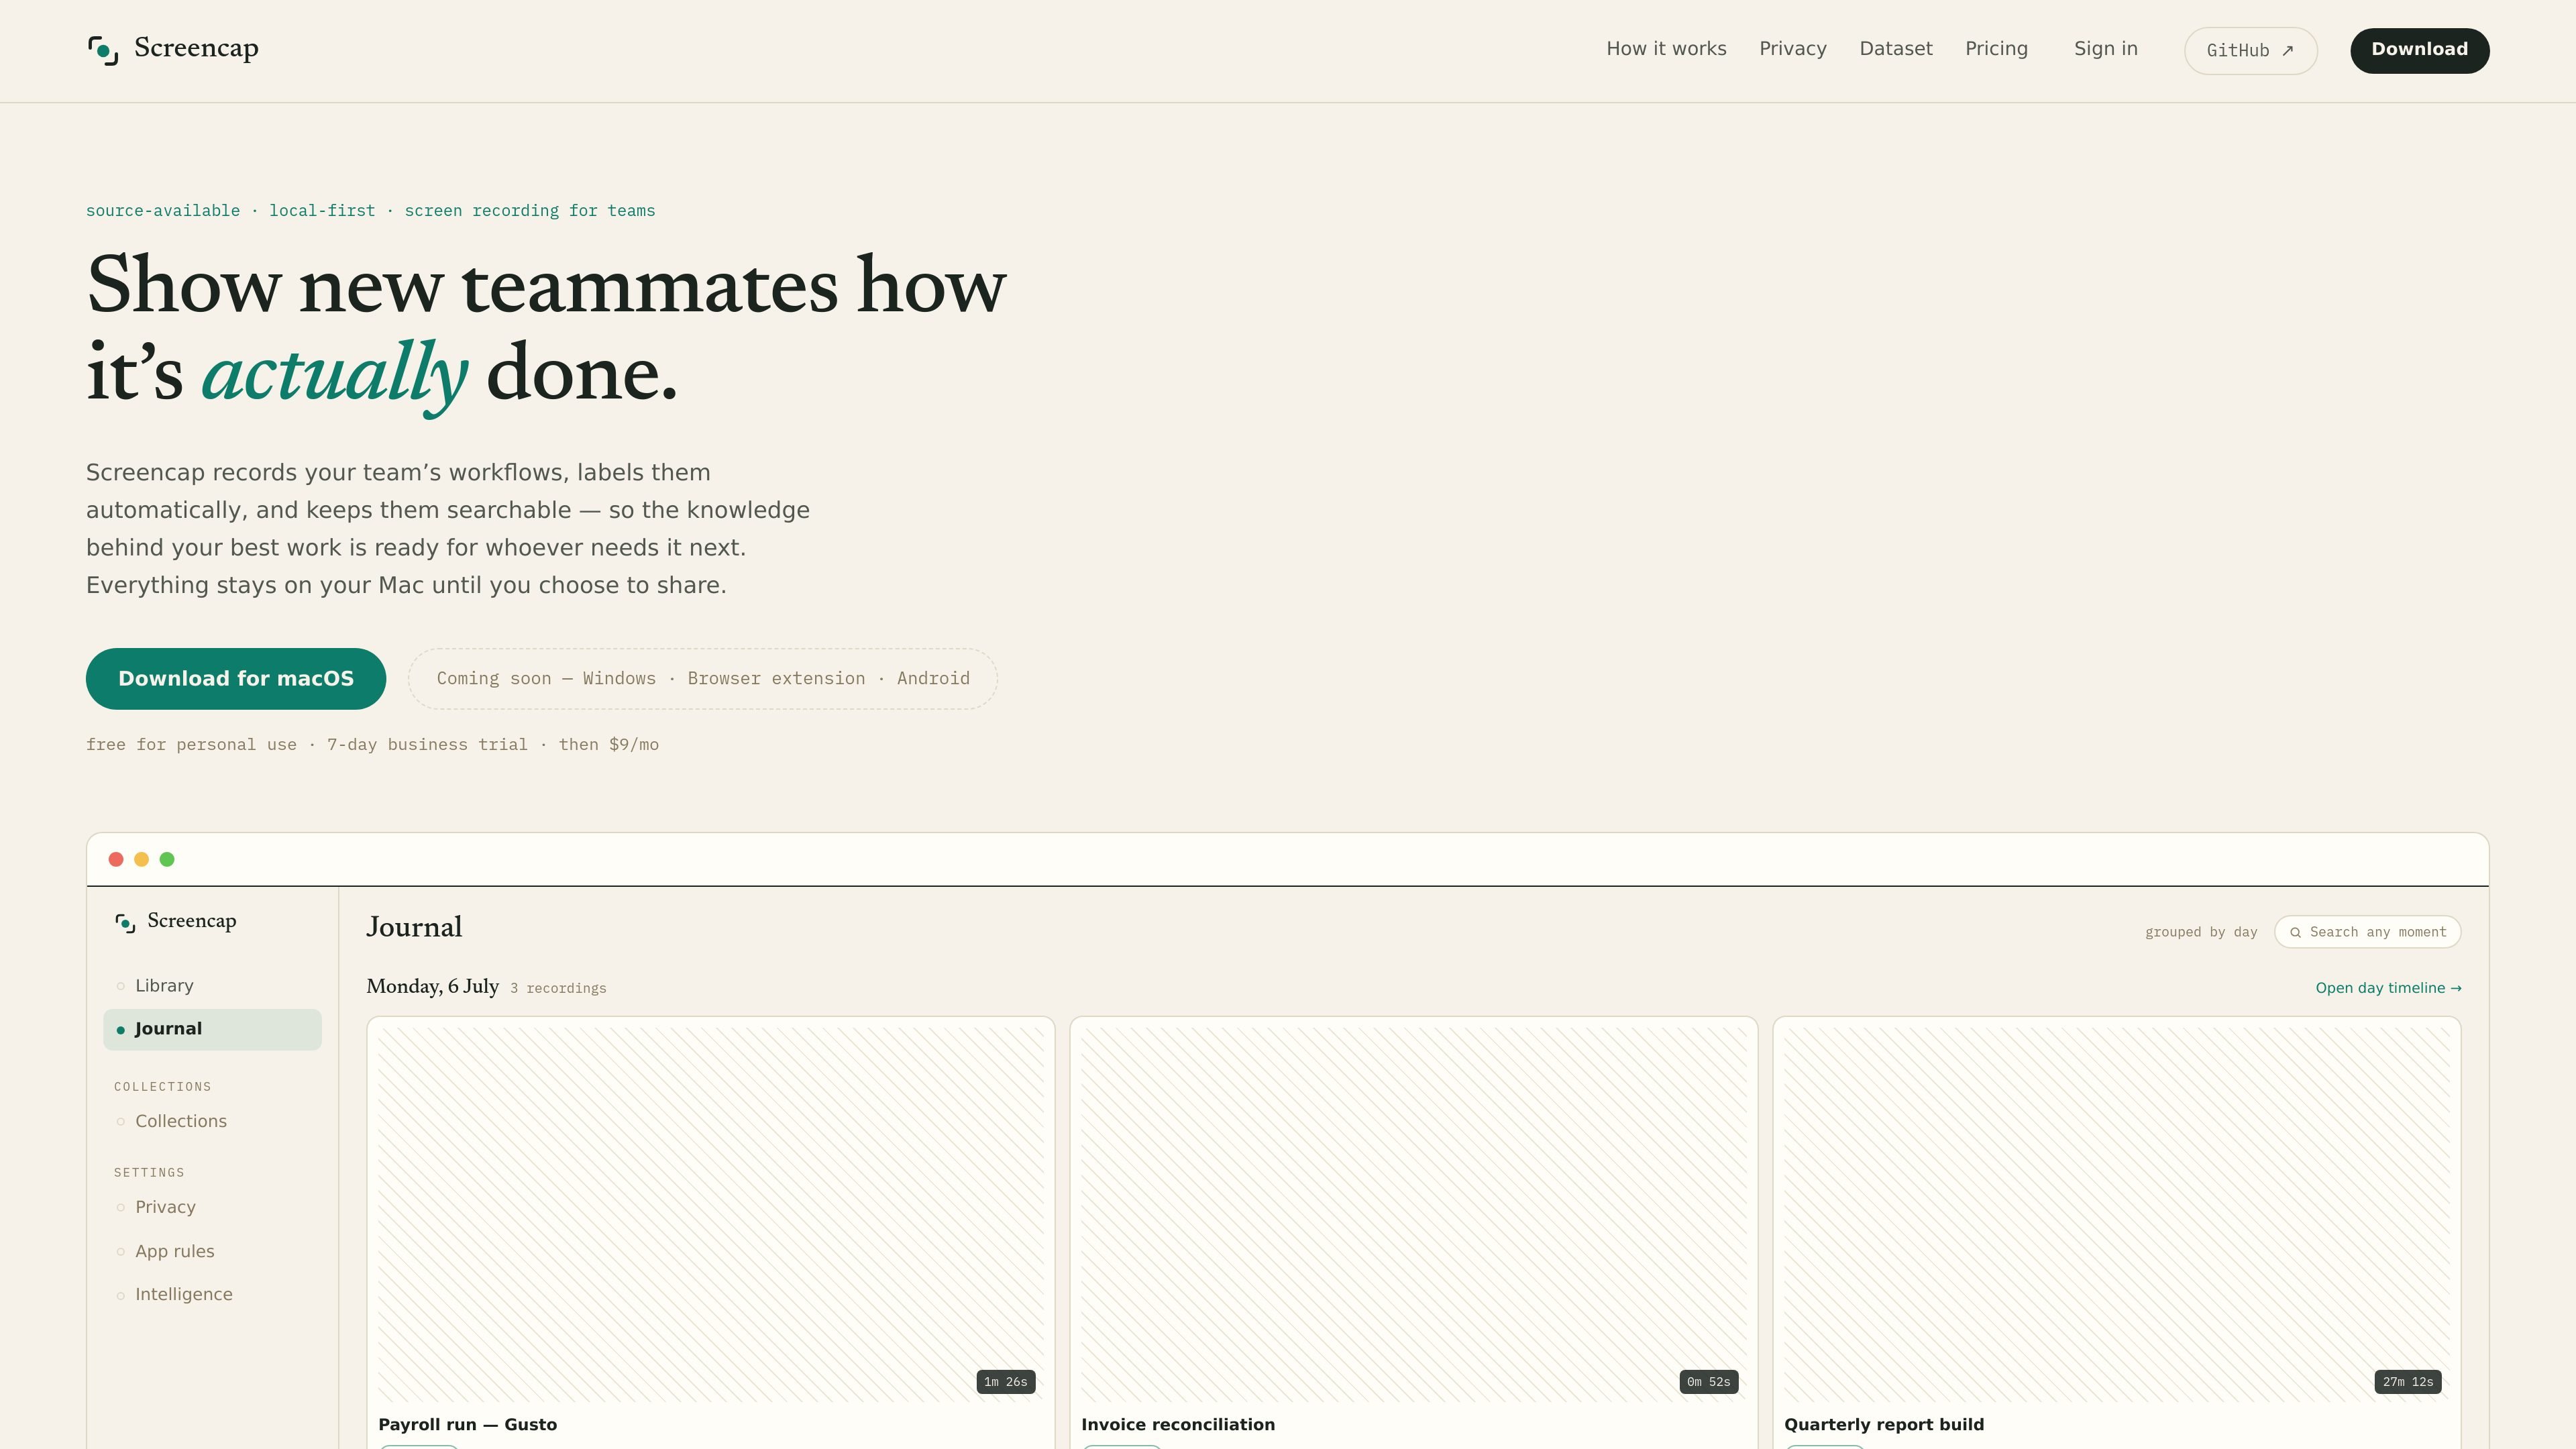Open Privacy settings in the app sidebar
The image size is (2576, 1449).
click(212, 1207)
